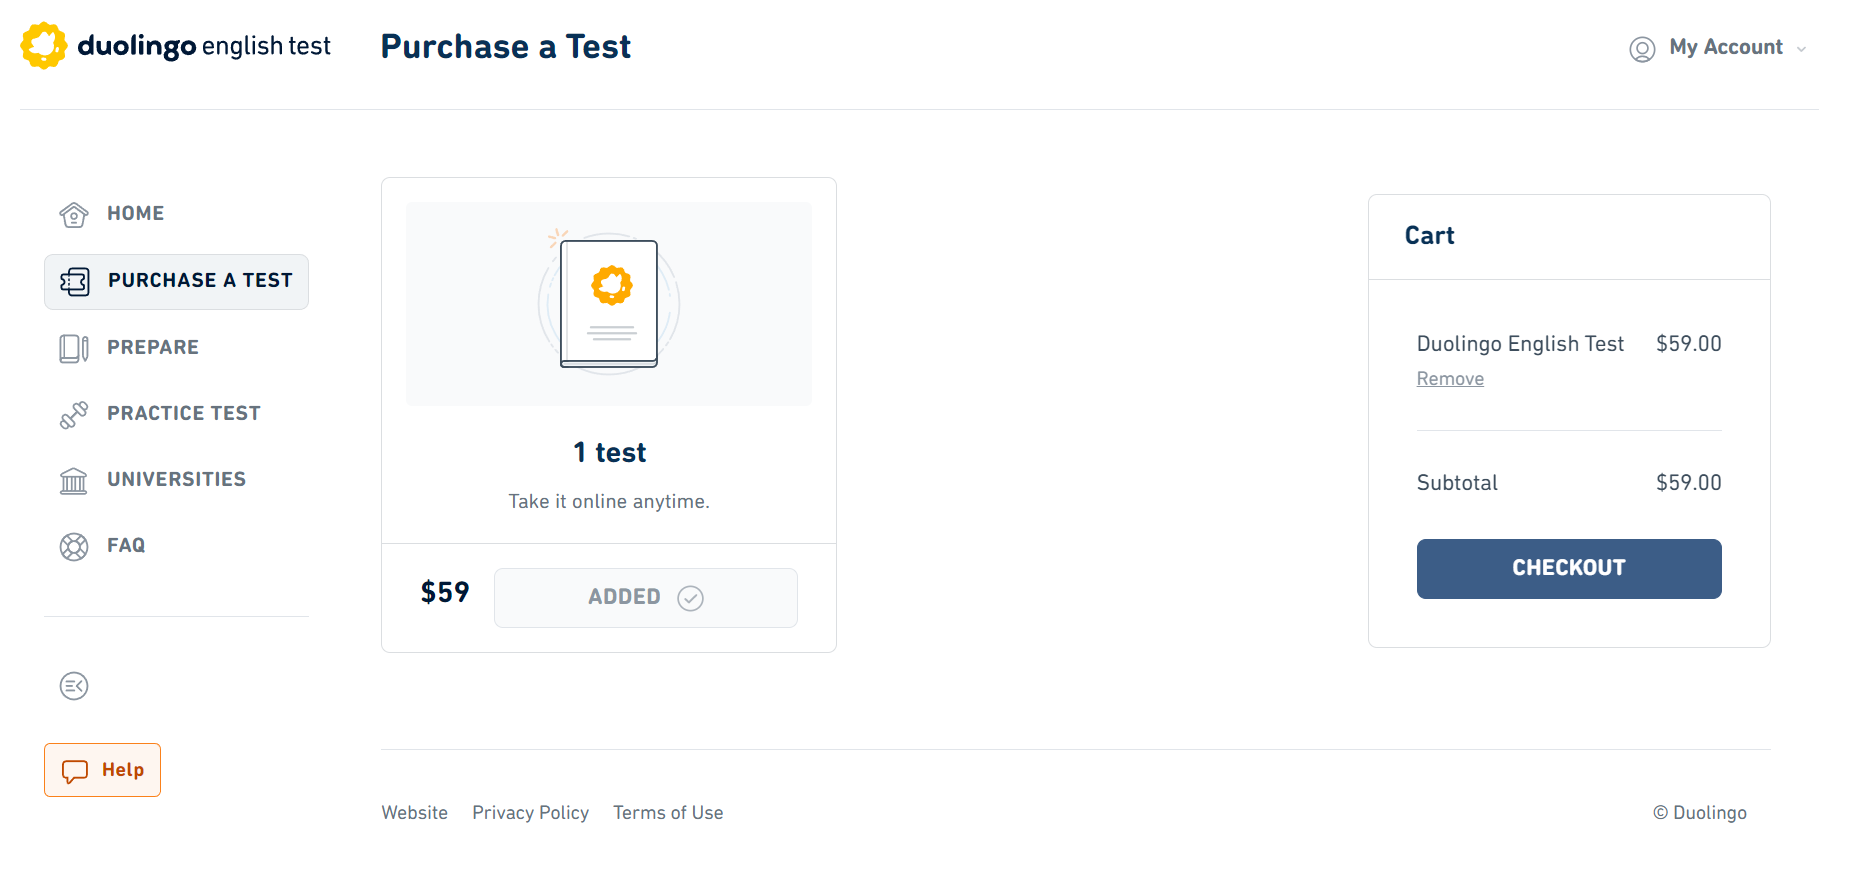Click the test certificate illustration thumbnail
Screen dimensions: 1863x879
pos(609,303)
